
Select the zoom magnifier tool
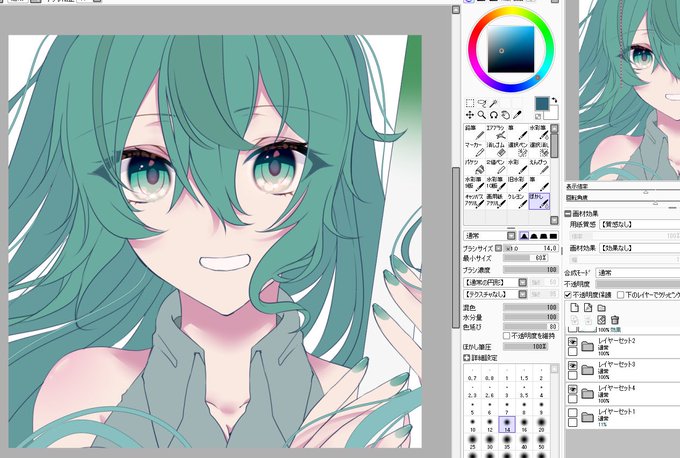pos(482,115)
